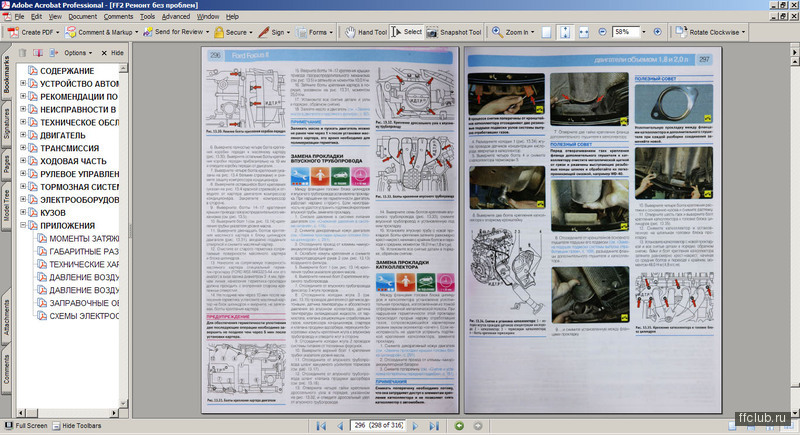Expand the ТРАНСМИССИЯ bookmark

click(23, 147)
